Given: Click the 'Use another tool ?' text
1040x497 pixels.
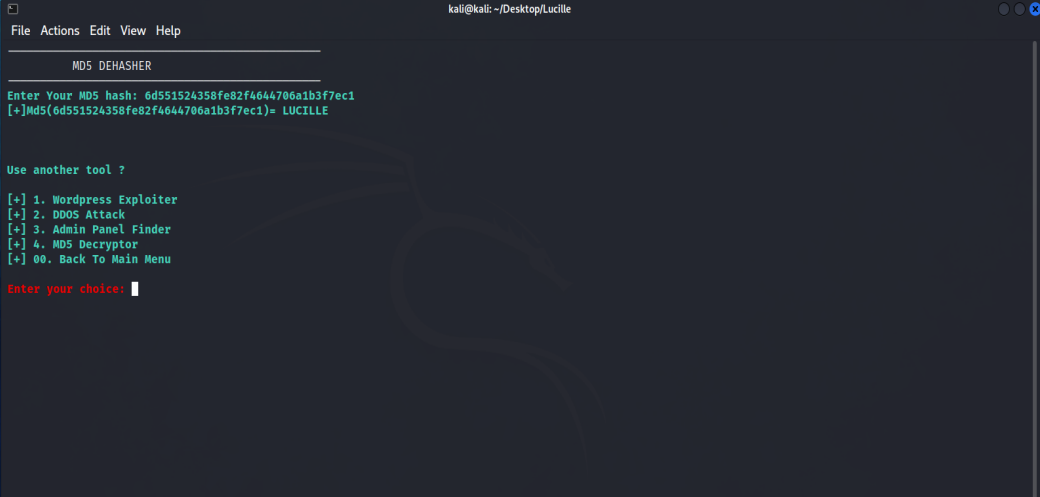Looking at the screenshot, I should click(66, 170).
